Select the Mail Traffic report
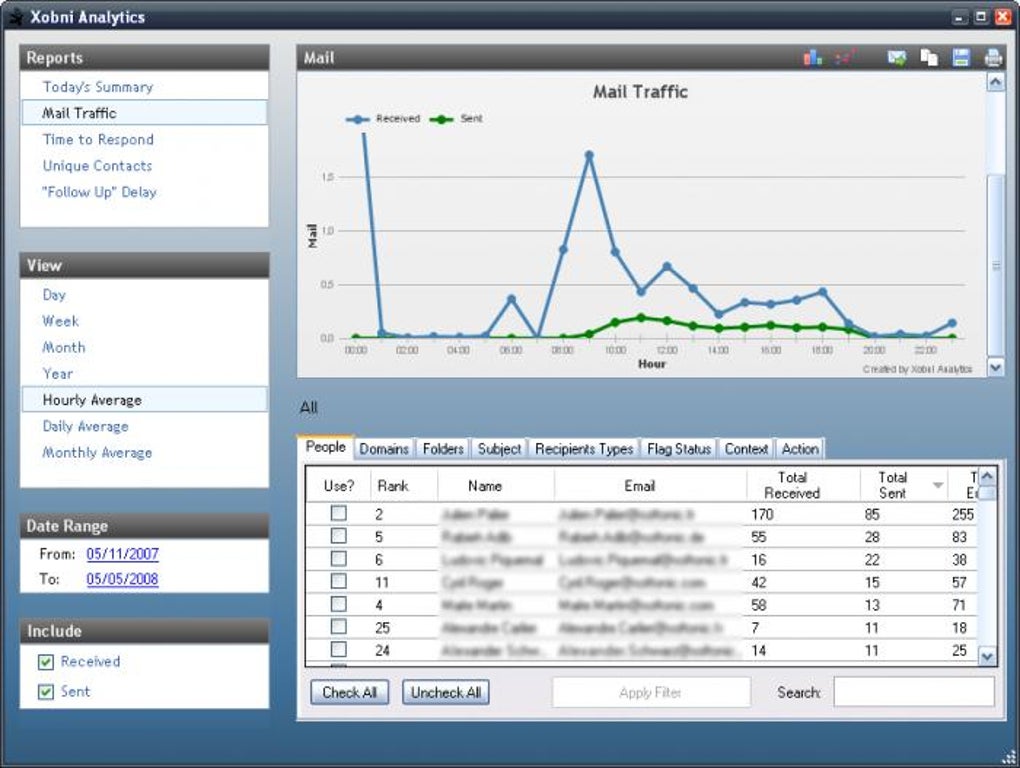The width and height of the screenshot is (1020, 768). click(x=144, y=113)
